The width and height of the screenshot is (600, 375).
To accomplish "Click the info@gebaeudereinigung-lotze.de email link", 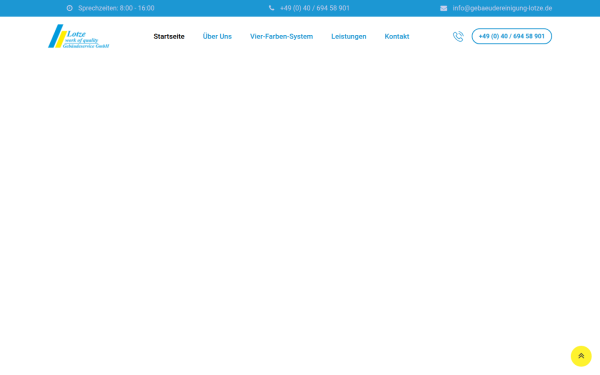I will (502, 8).
